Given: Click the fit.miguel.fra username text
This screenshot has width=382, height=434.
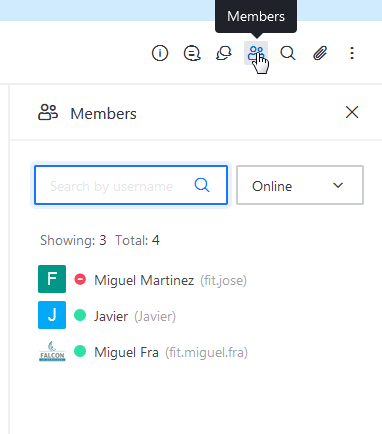Looking at the screenshot, I should [207, 352].
